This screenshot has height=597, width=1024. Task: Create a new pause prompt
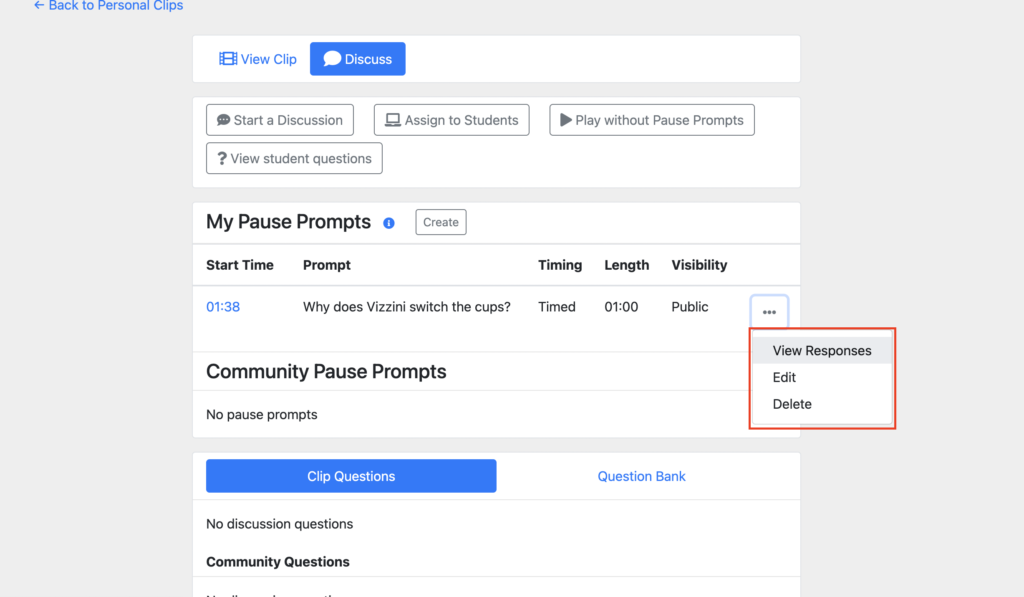tap(441, 222)
